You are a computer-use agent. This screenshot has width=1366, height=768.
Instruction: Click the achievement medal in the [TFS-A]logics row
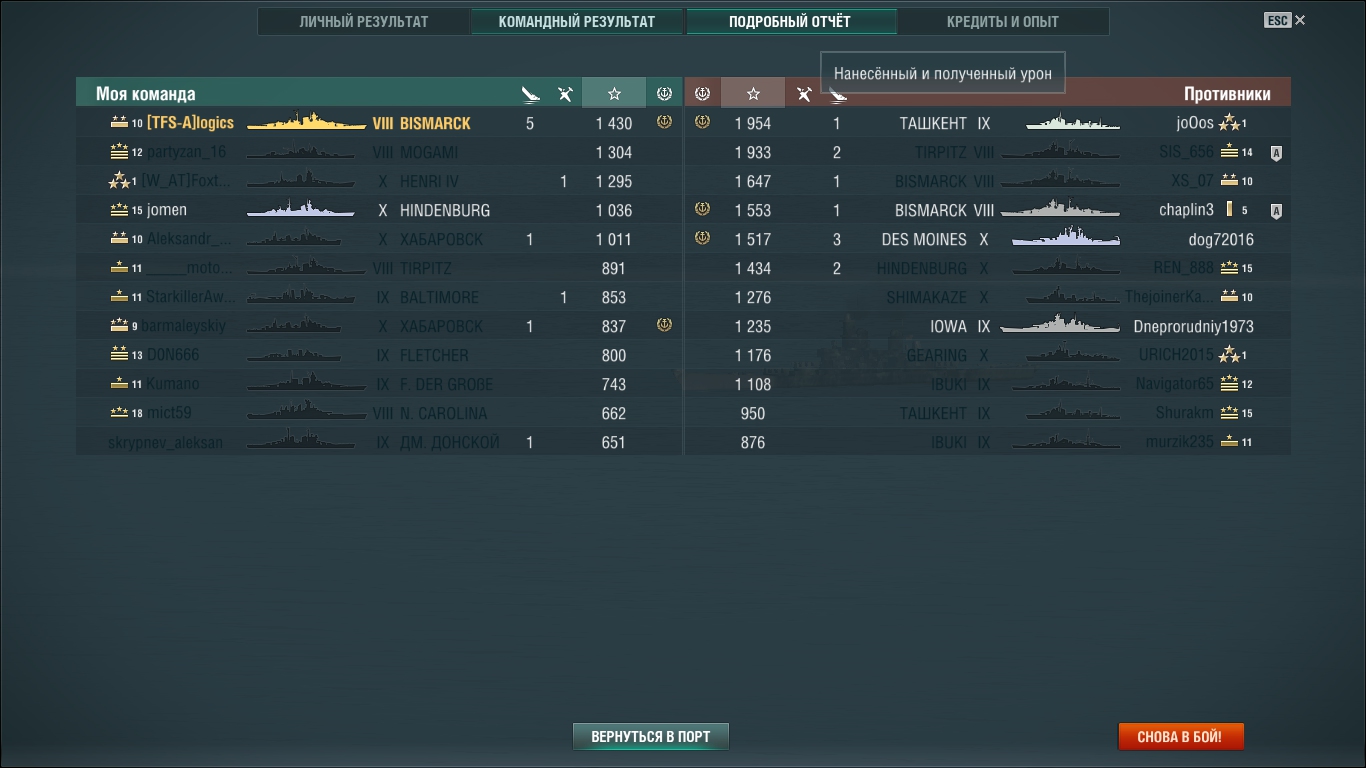pos(664,122)
